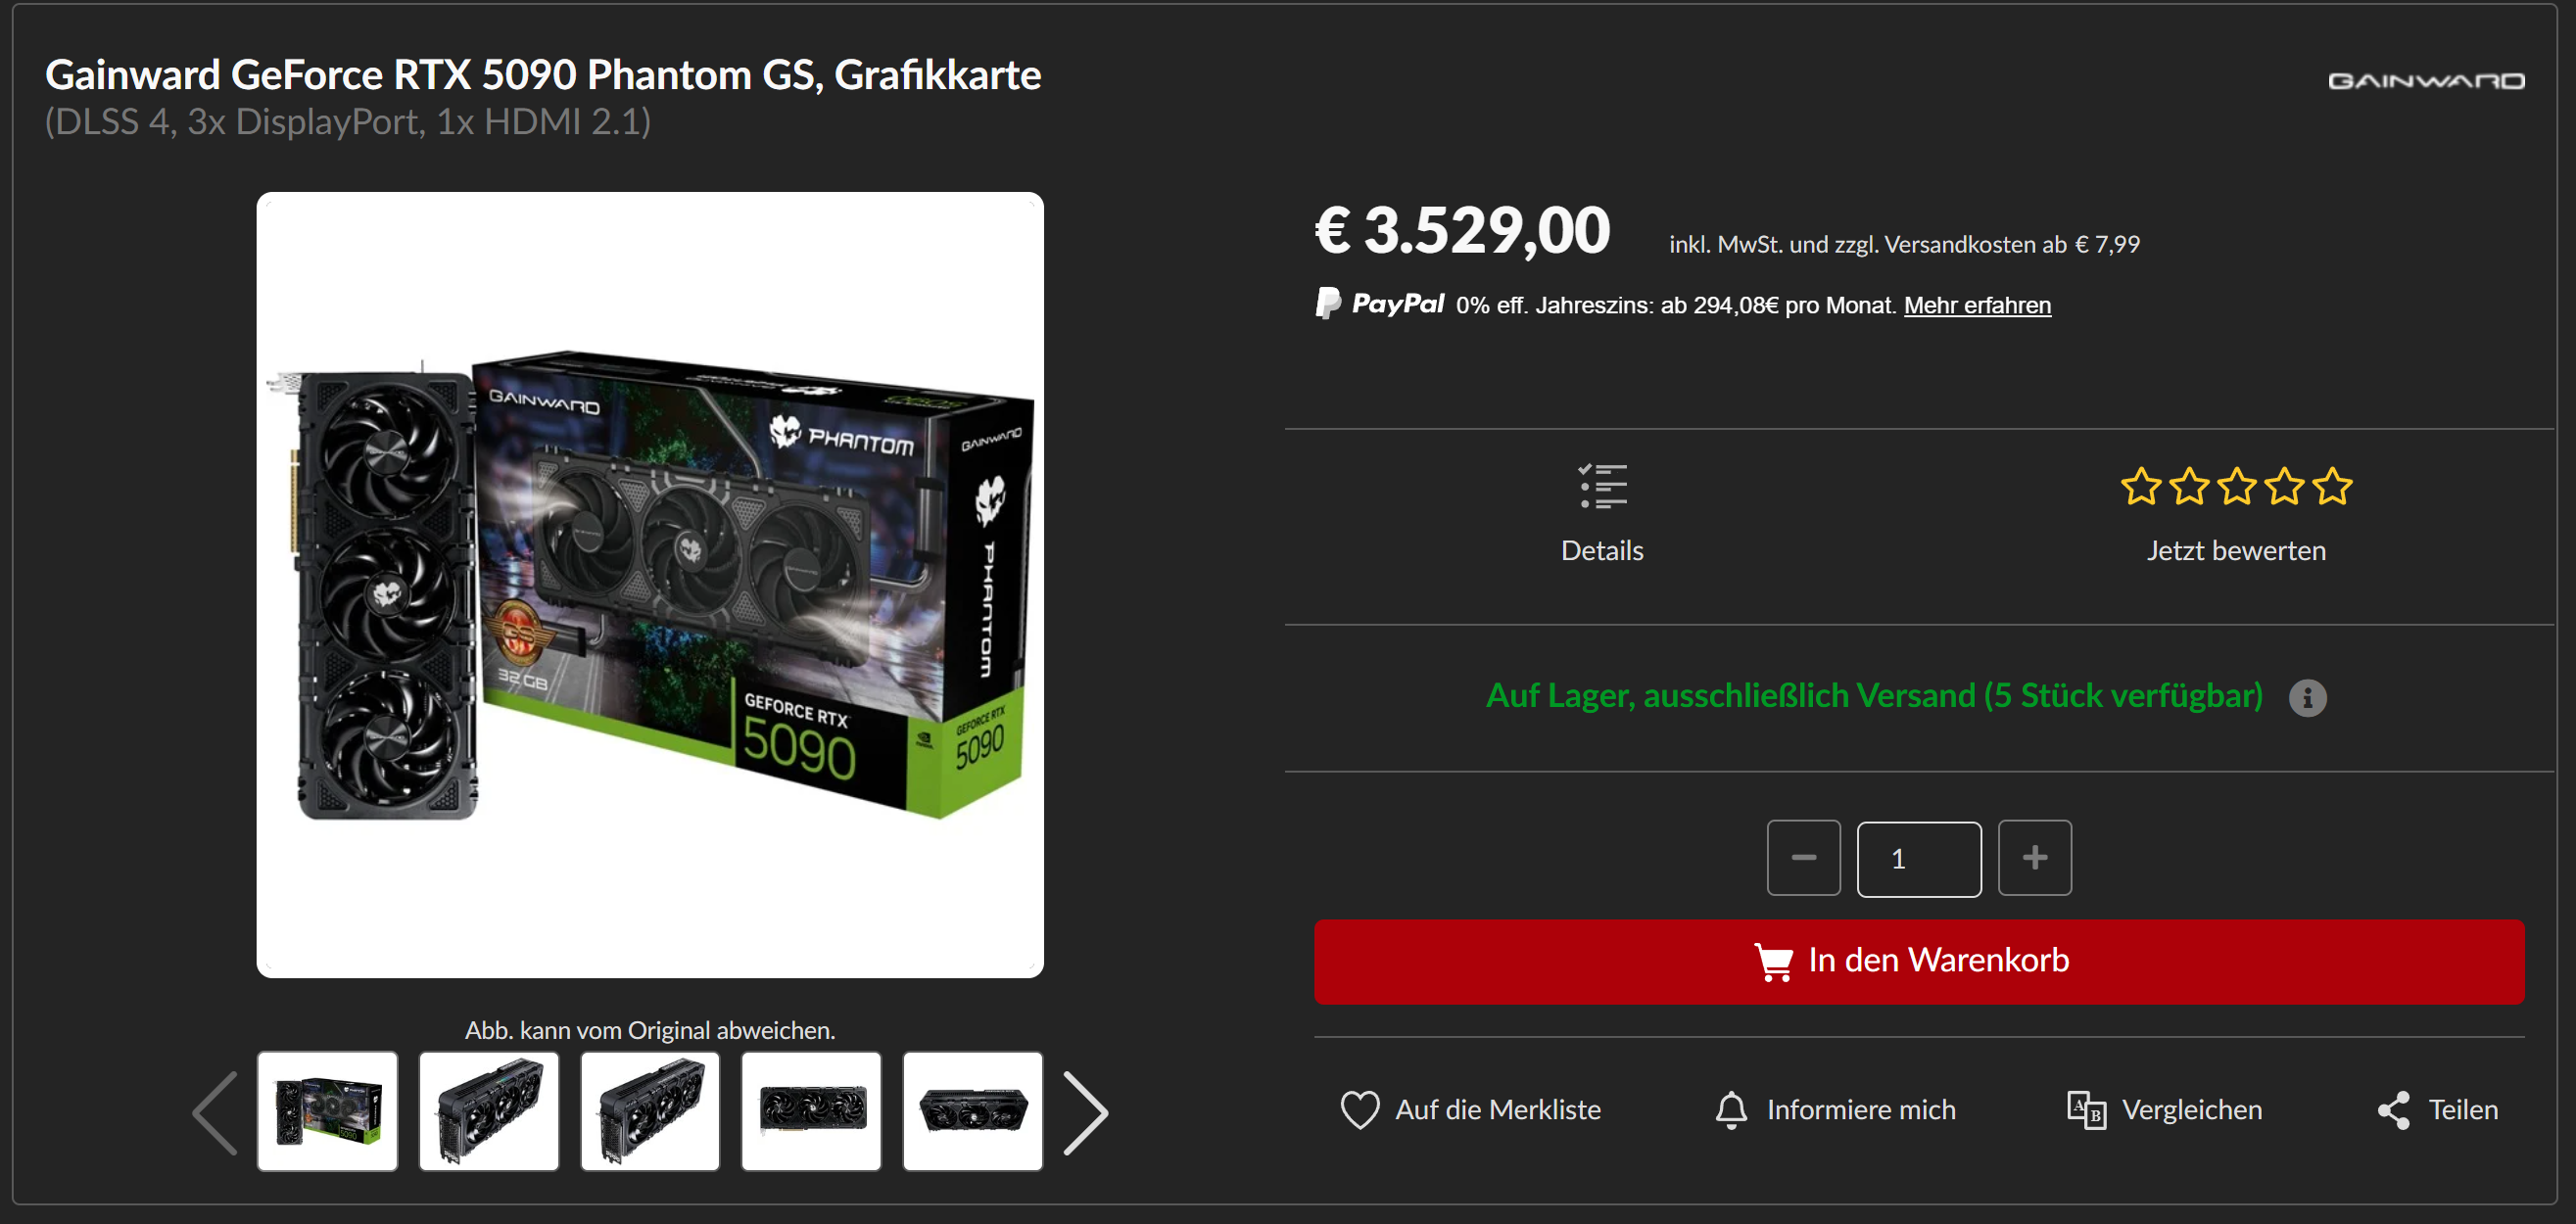Click the stock availability info icon
Image resolution: width=2576 pixels, height=1224 pixels.
[x=2307, y=698]
